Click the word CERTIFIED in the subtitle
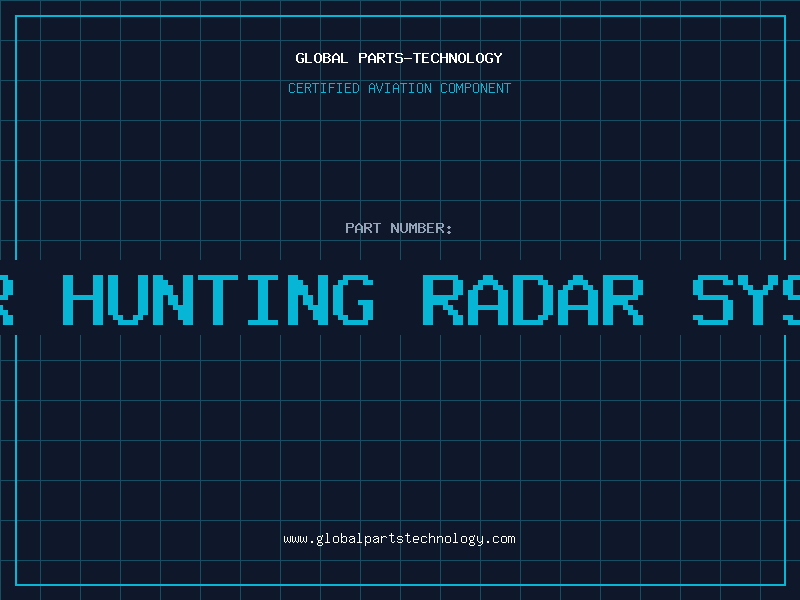Image resolution: width=800 pixels, height=600 pixels. (323, 88)
